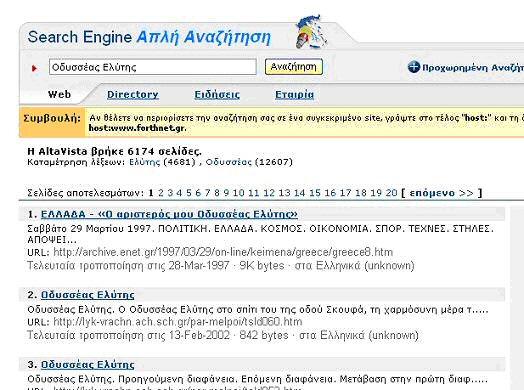Go to results page 4
The width and height of the screenshot is (524, 390).
point(179,193)
